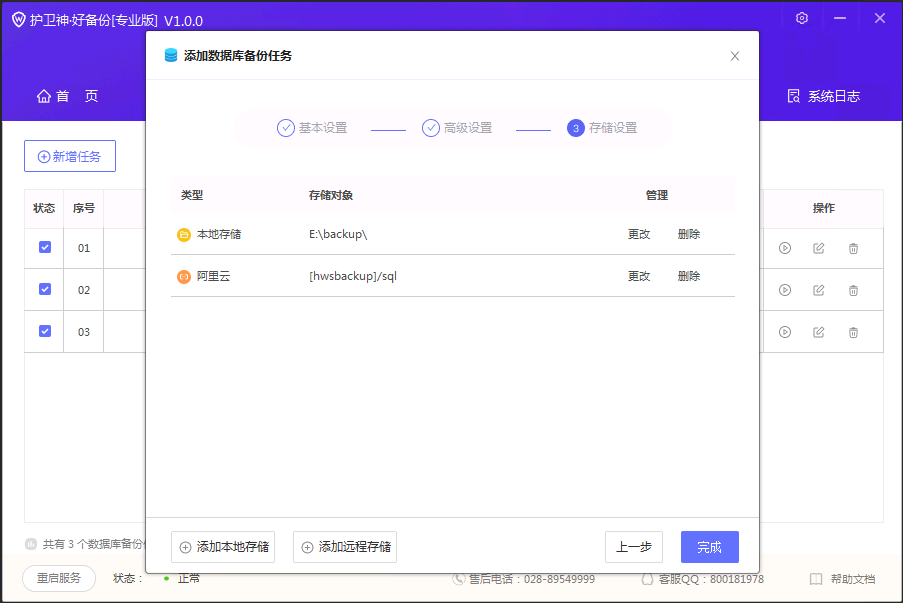Click the 存储对象 column header
This screenshot has width=903, height=603.
[x=331, y=195]
